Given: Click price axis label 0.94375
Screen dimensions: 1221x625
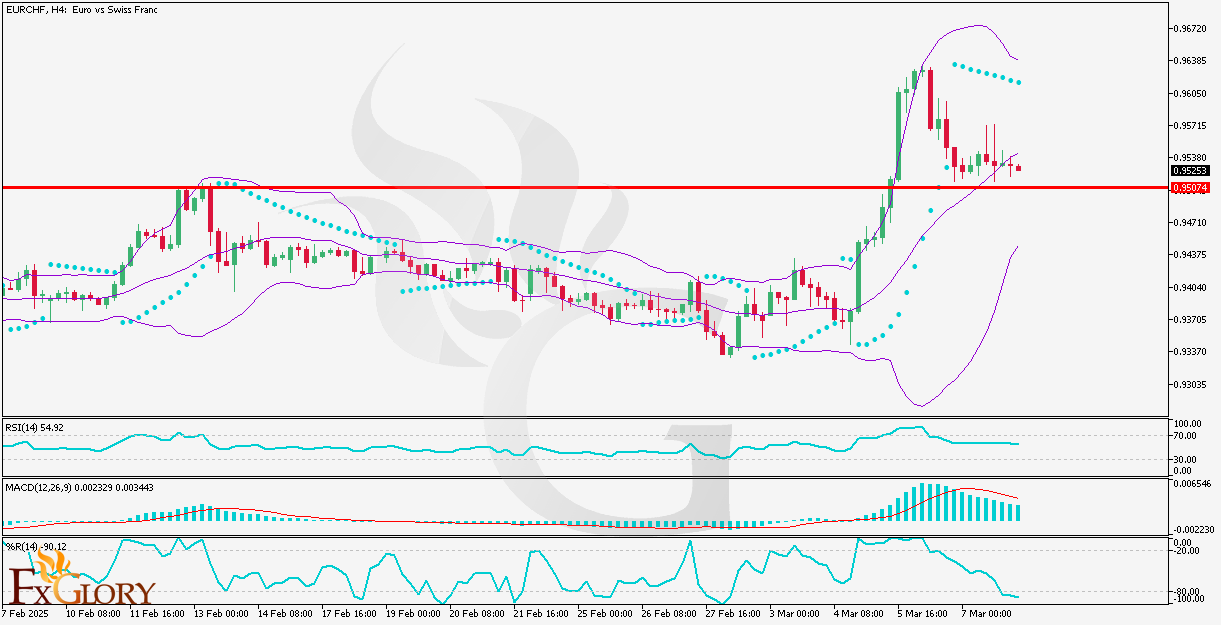Looking at the screenshot, I should coord(1188,255).
